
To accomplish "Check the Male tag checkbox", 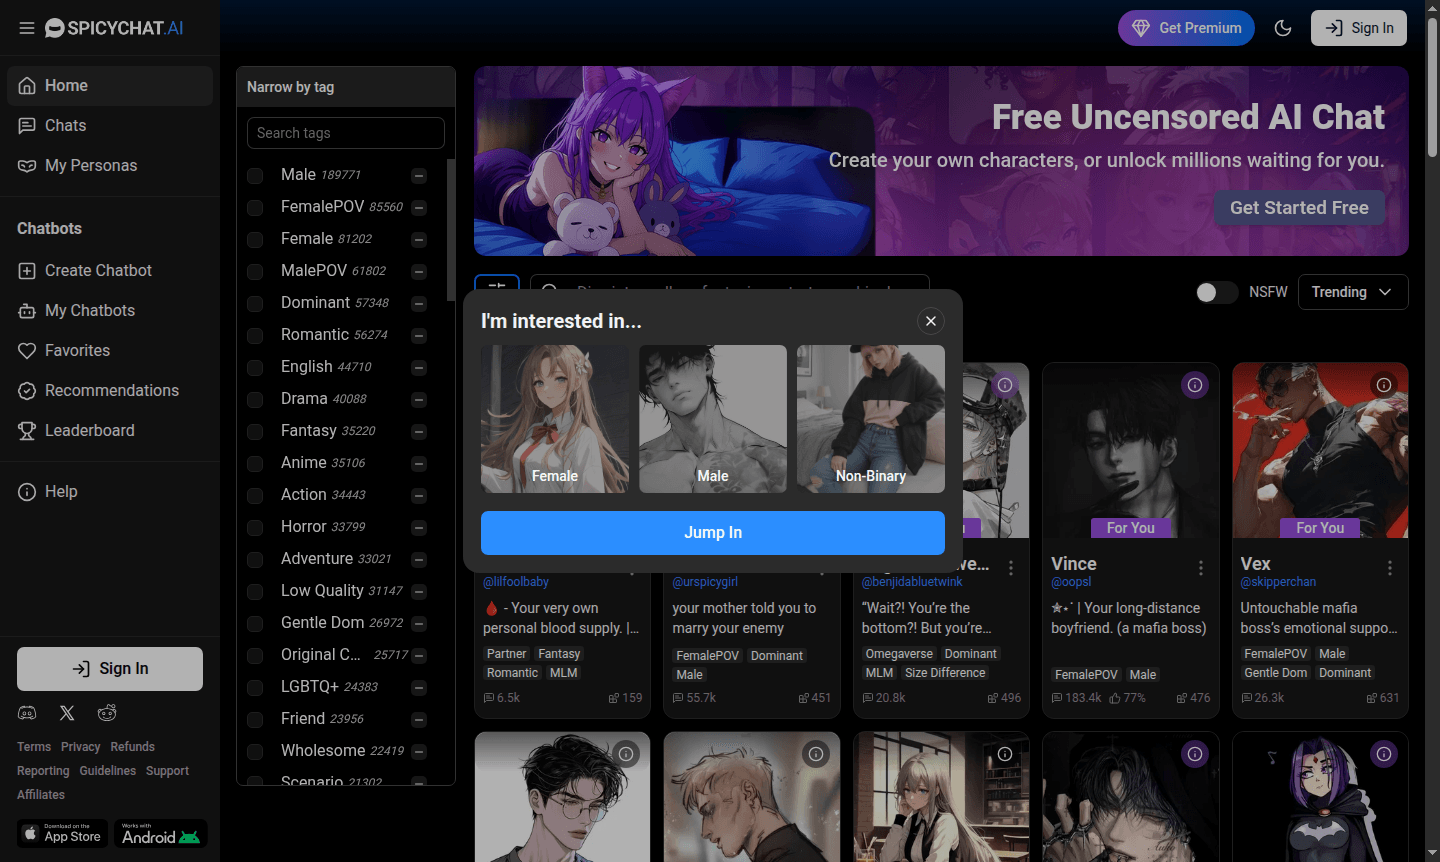I will pyautogui.click(x=254, y=175).
